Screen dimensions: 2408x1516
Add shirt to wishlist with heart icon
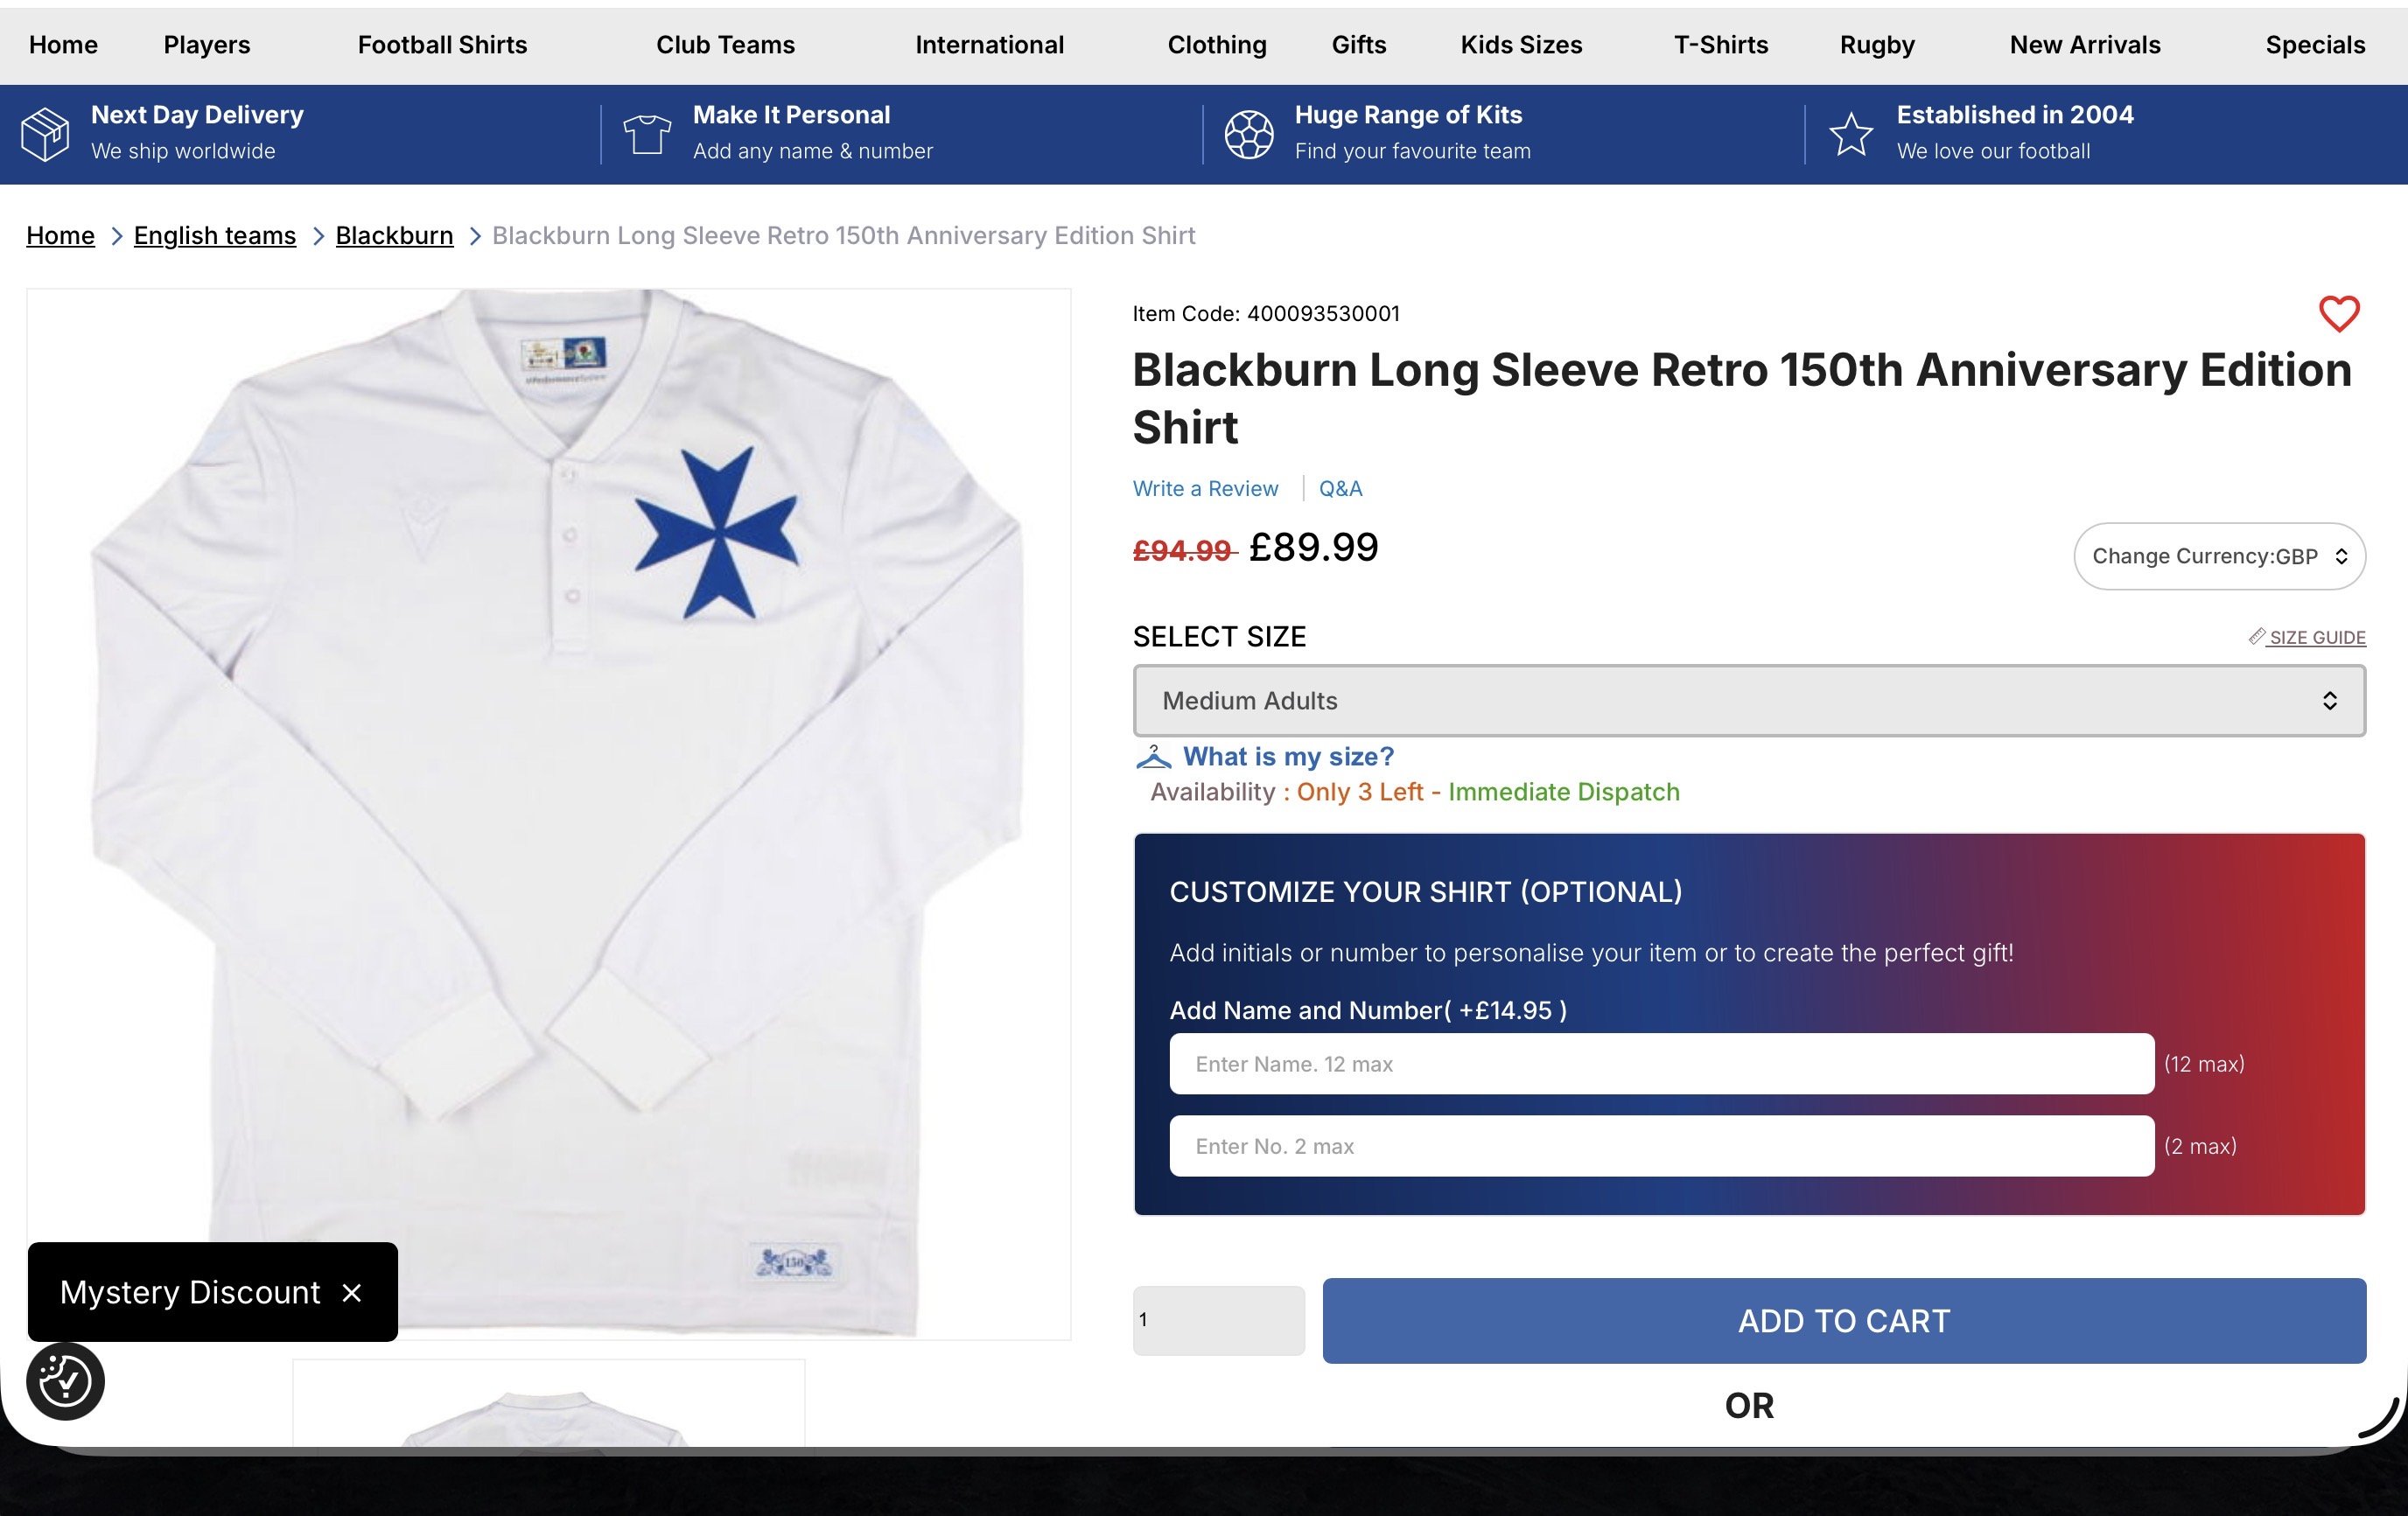tap(2338, 314)
